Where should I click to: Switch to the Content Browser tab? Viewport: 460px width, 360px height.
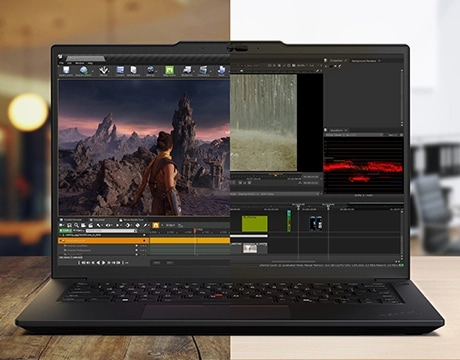pos(71,220)
